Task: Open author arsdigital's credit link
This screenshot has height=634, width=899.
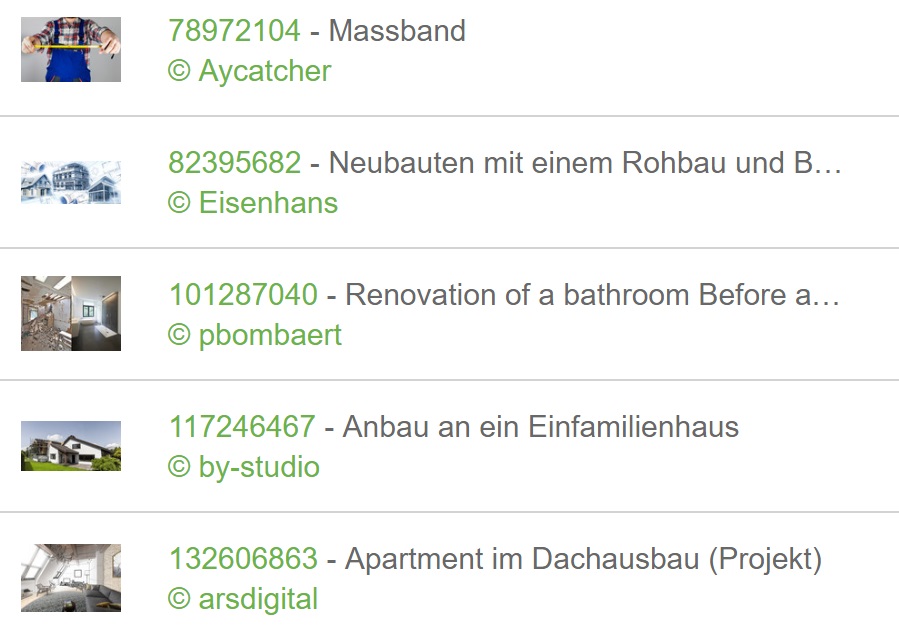Action: click(243, 600)
